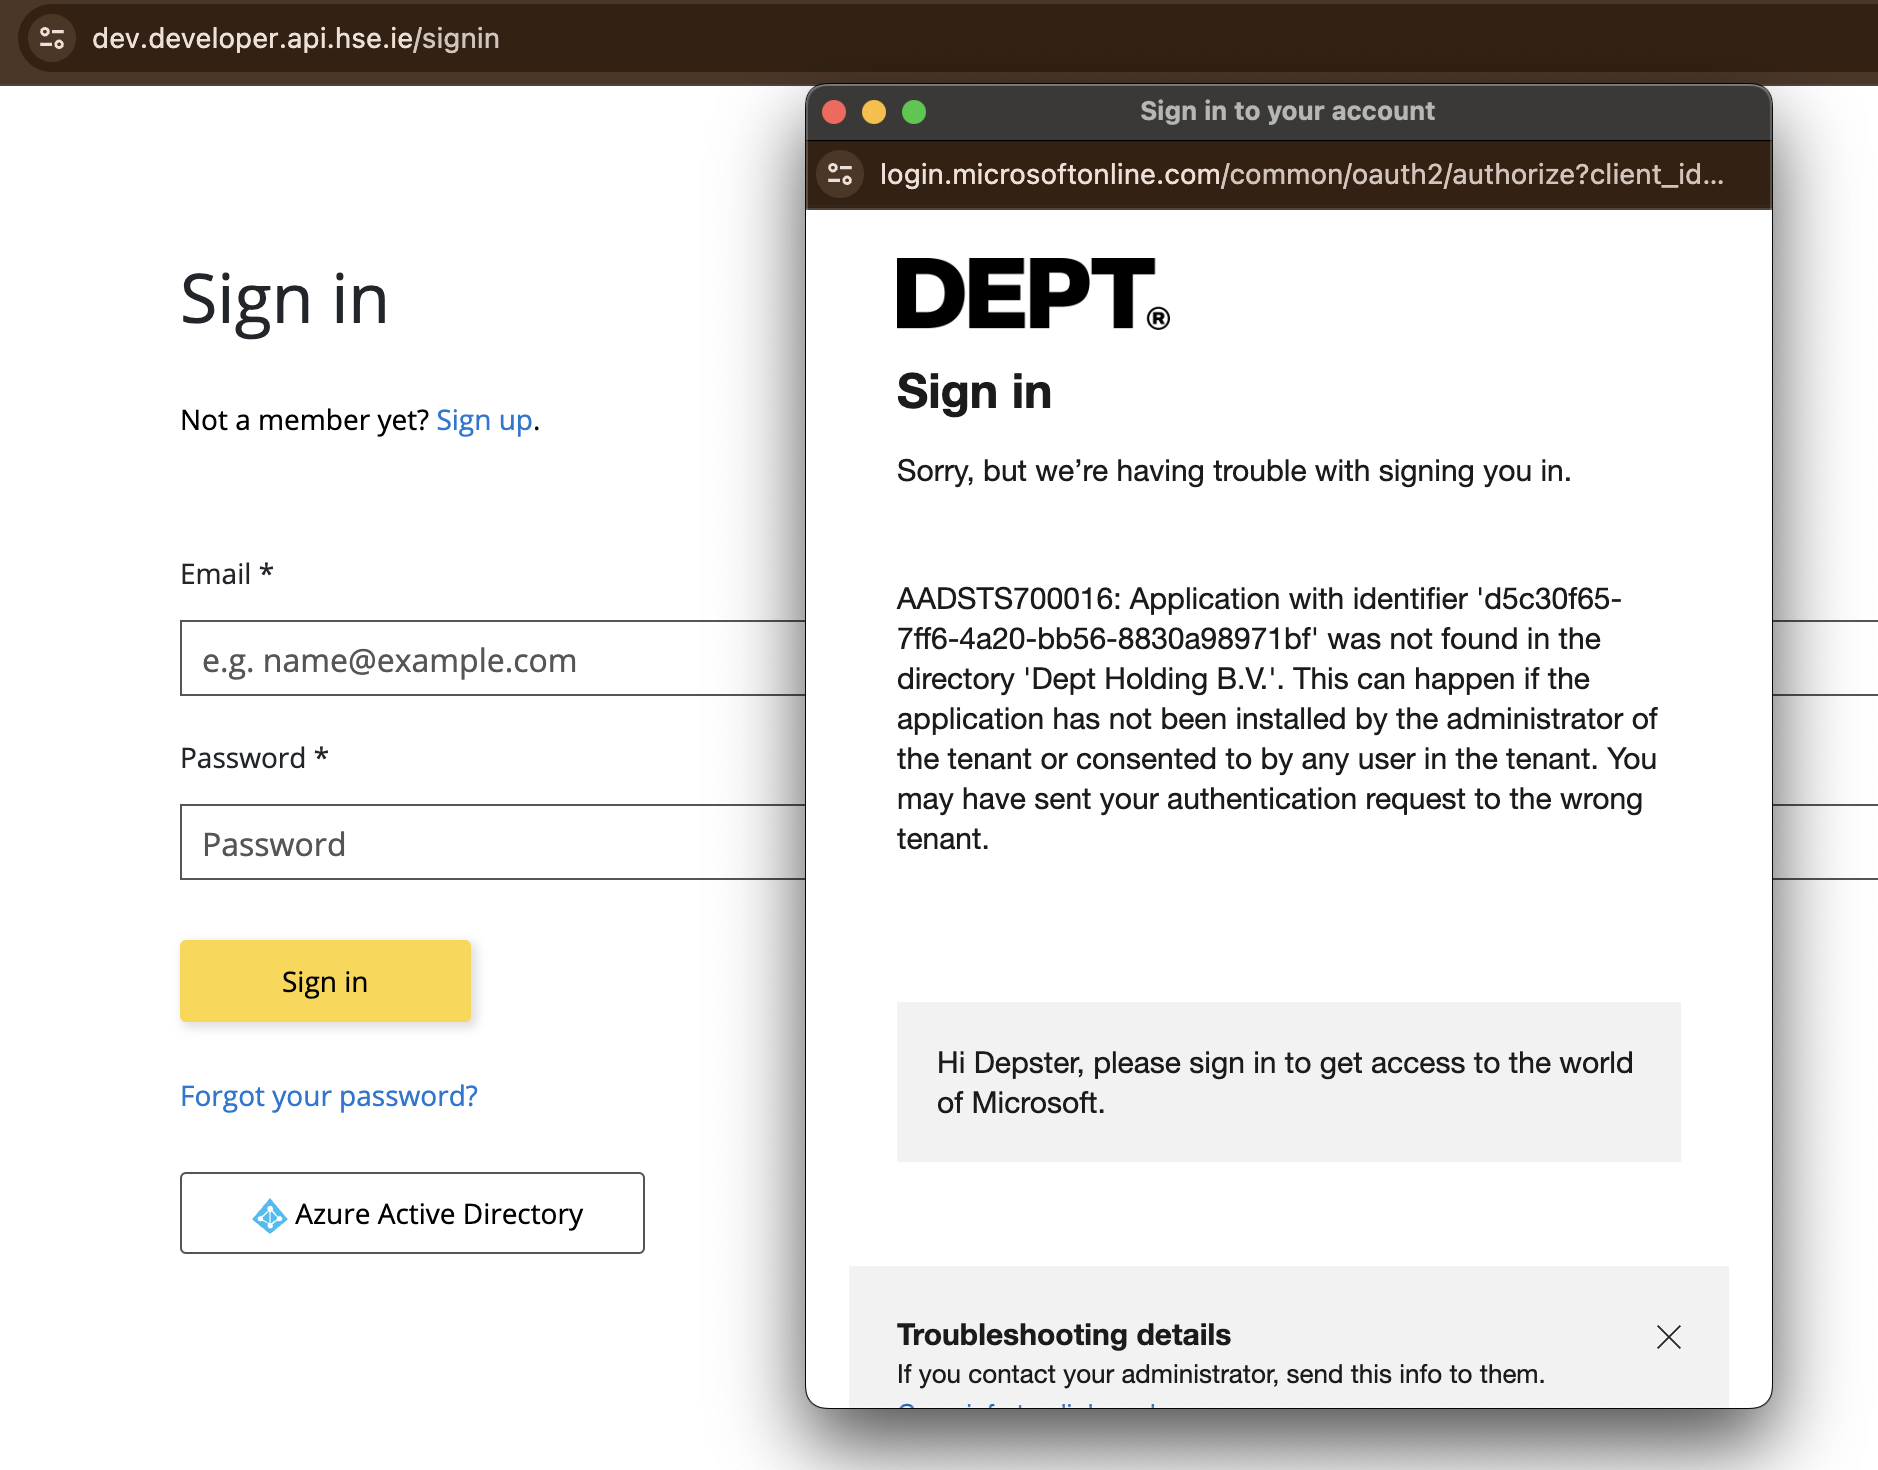Image resolution: width=1878 pixels, height=1470 pixels.
Task: Click the popup's bold 'Sign in' heading
Action: (x=974, y=391)
